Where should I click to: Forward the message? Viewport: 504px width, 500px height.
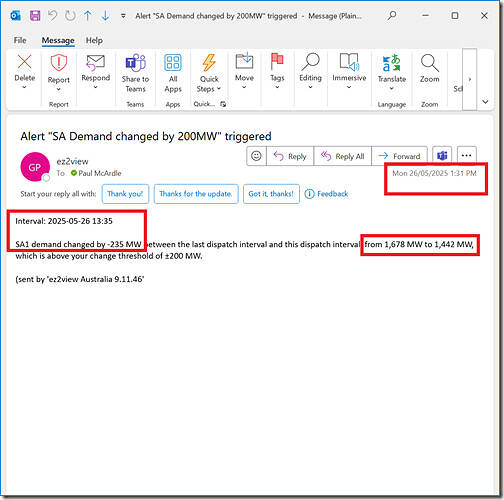click(399, 156)
